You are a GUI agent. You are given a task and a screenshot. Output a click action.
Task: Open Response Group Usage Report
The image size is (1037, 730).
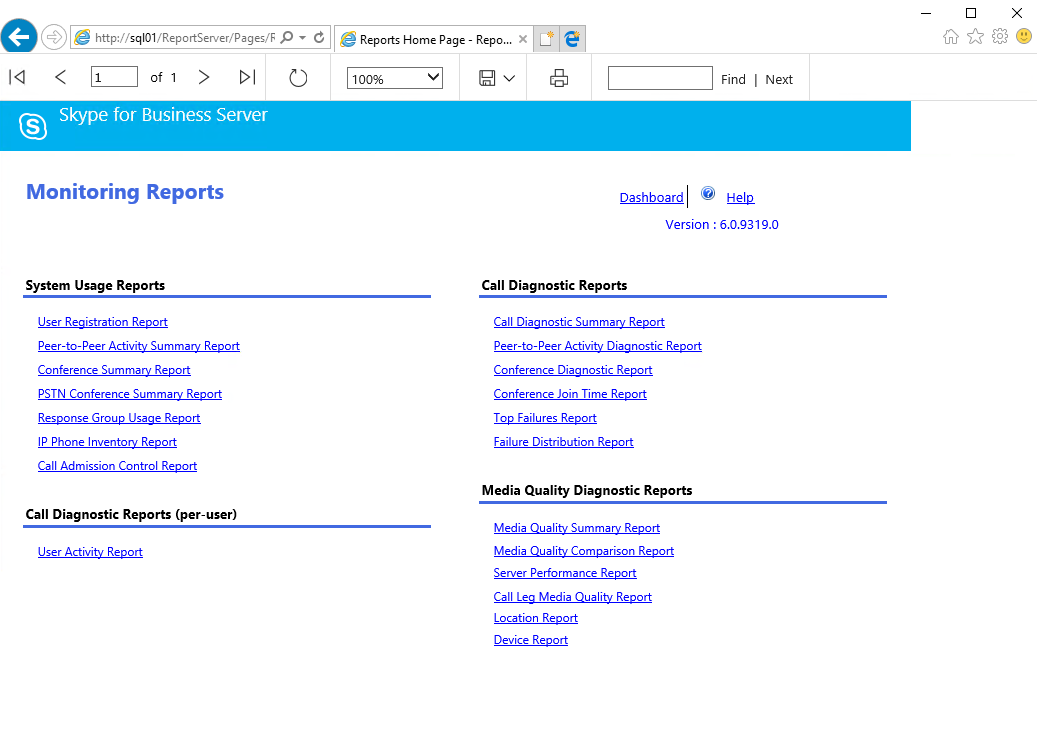click(119, 418)
